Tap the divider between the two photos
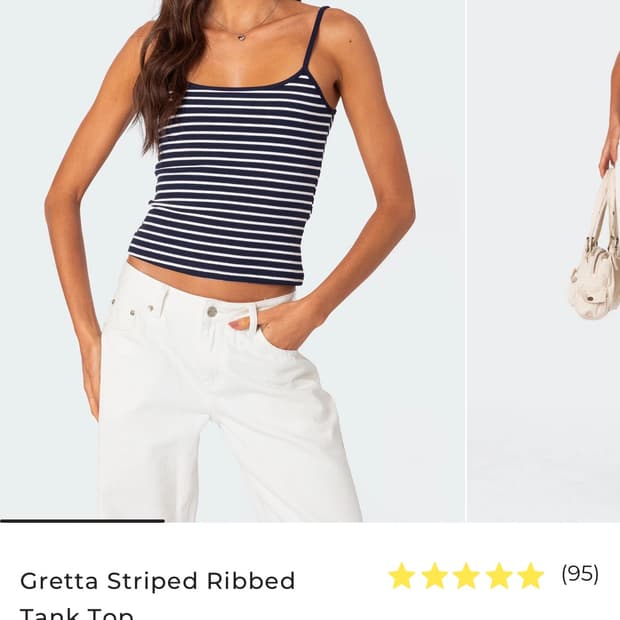The width and height of the screenshot is (620, 620). (x=467, y=261)
